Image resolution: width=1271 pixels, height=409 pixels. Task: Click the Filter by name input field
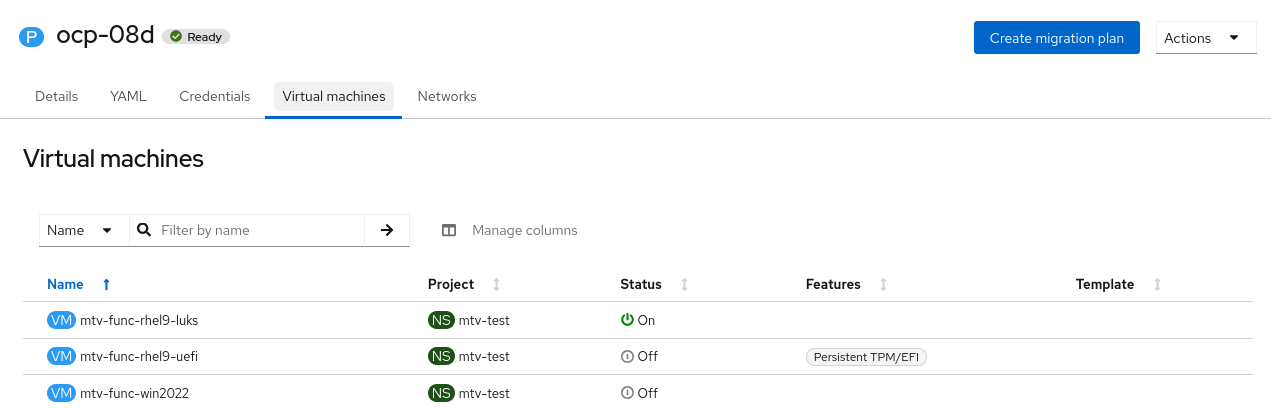pos(258,230)
